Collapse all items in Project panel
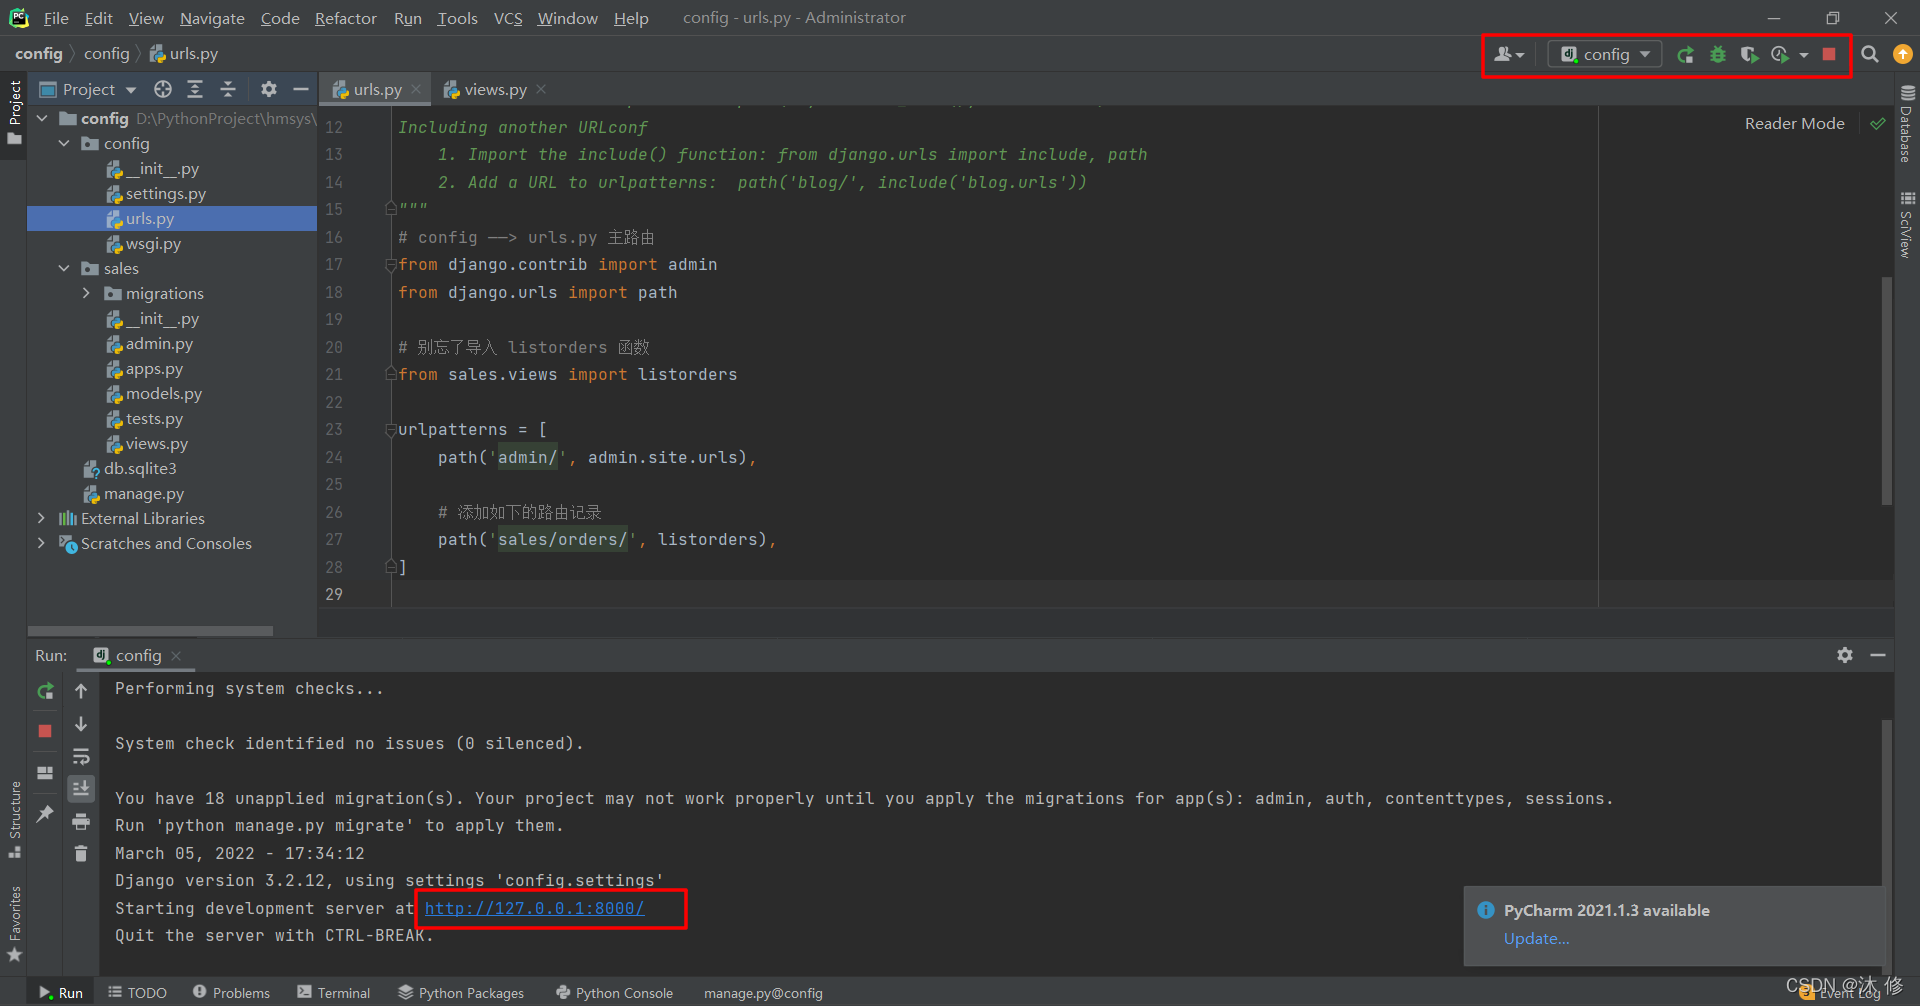 coord(228,90)
